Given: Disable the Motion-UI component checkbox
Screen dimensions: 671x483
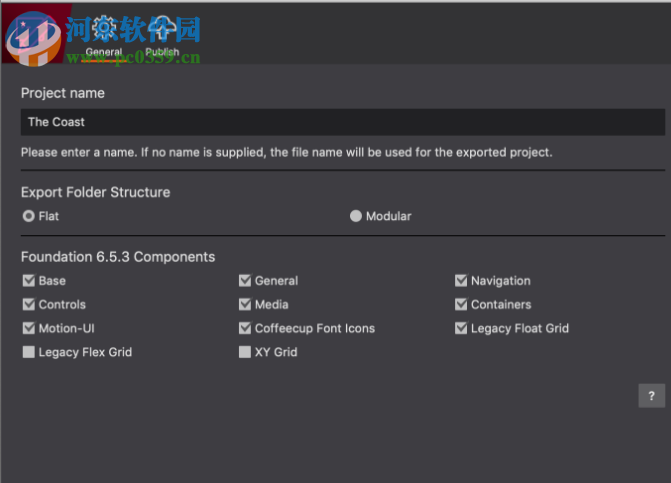Looking at the screenshot, I should 29,328.
